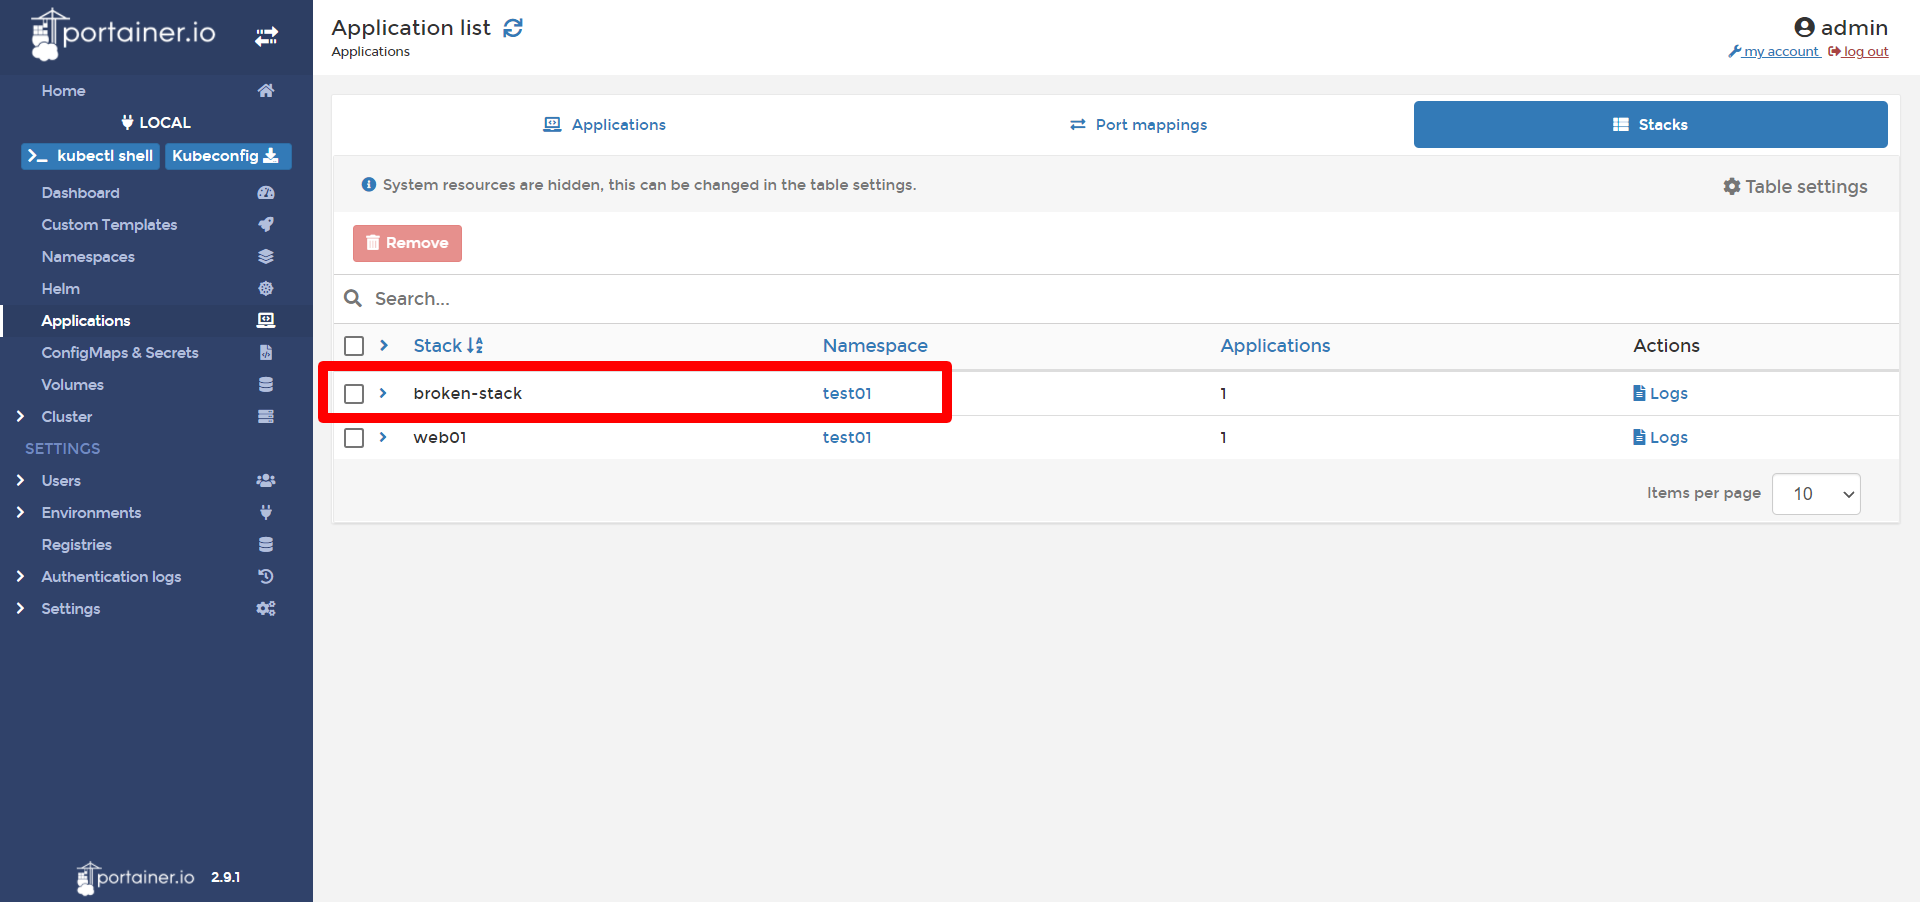Click the footer portainer.io logo
The image size is (1920, 902).
click(x=136, y=877)
